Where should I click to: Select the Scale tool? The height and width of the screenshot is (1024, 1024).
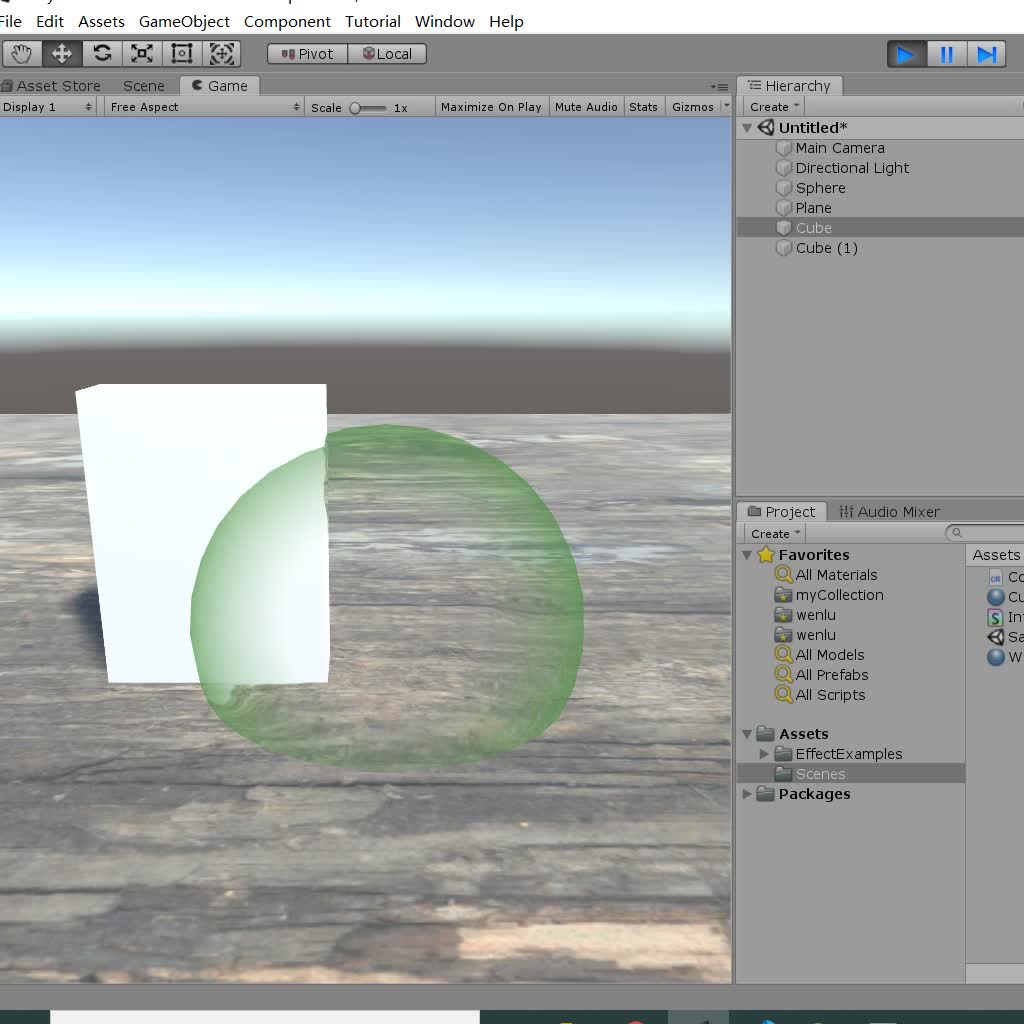(x=141, y=54)
